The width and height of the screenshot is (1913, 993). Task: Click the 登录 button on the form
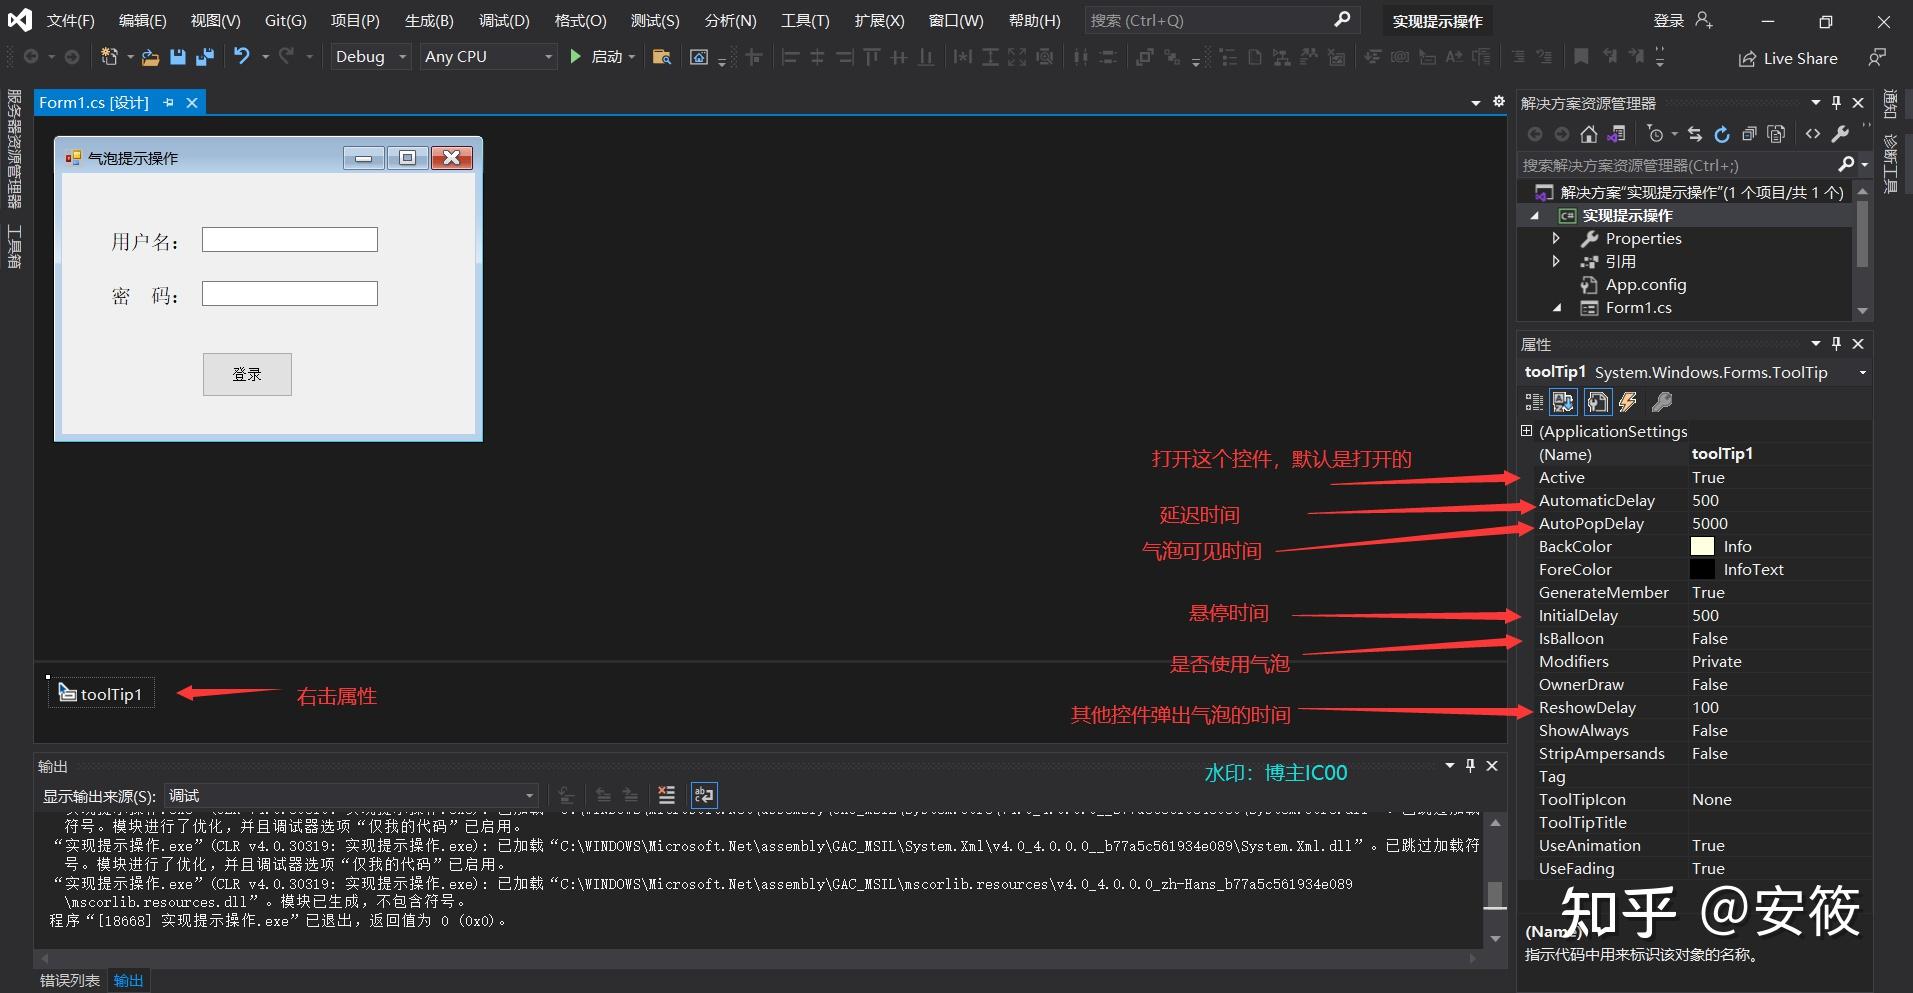(247, 374)
